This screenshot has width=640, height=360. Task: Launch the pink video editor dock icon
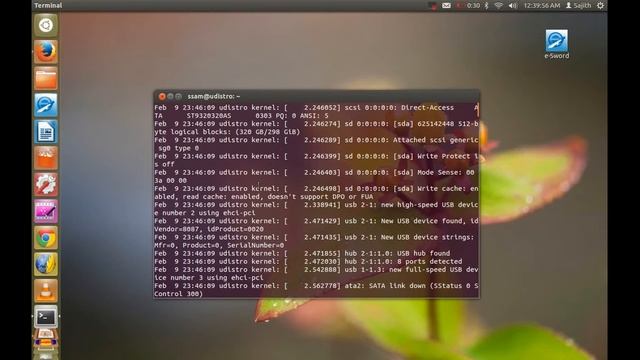[x=46, y=211]
